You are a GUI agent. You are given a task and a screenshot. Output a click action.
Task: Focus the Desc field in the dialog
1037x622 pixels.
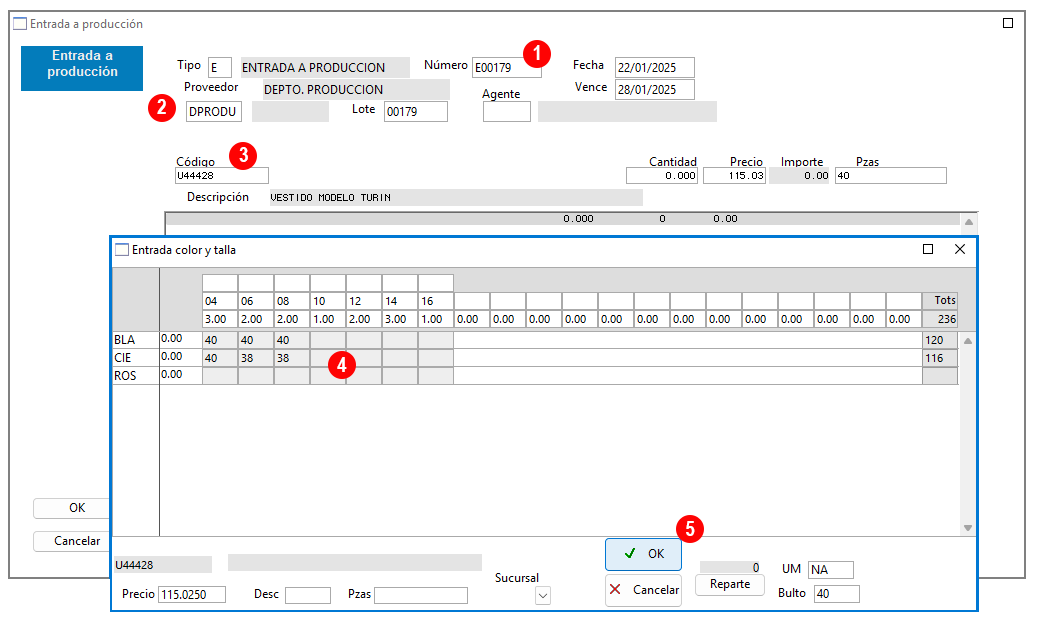click(x=308, y=595)
